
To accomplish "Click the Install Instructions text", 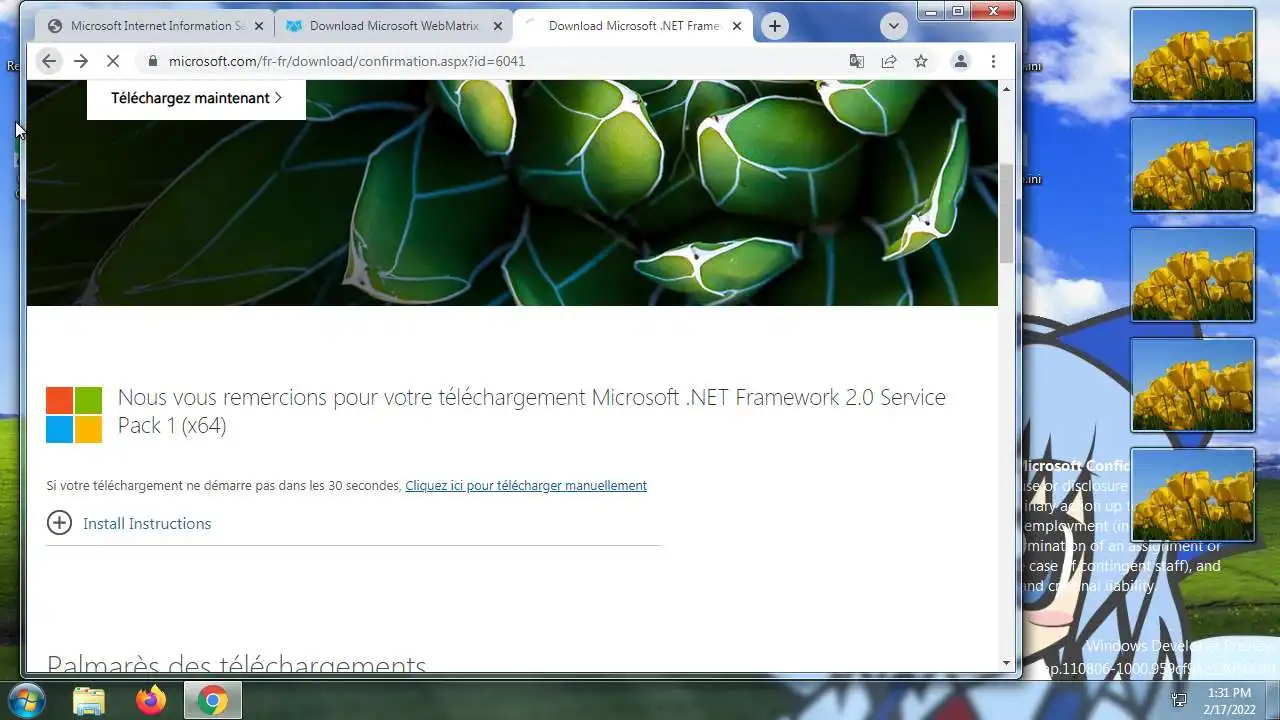I will click(147, 523).
